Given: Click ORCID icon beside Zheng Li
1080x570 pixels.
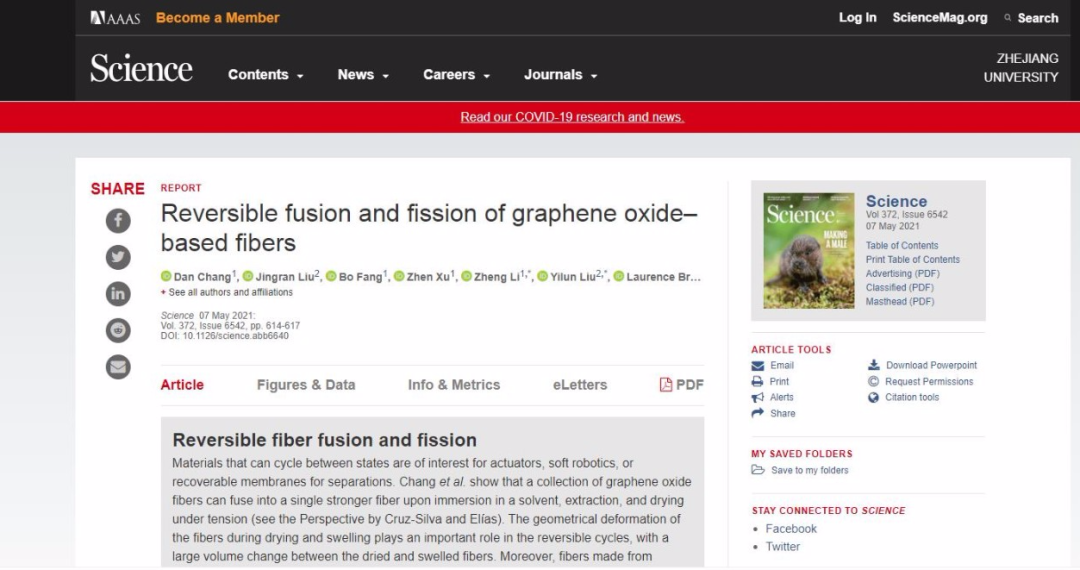Looking at the screenshot, I should [x=467, y=276].
